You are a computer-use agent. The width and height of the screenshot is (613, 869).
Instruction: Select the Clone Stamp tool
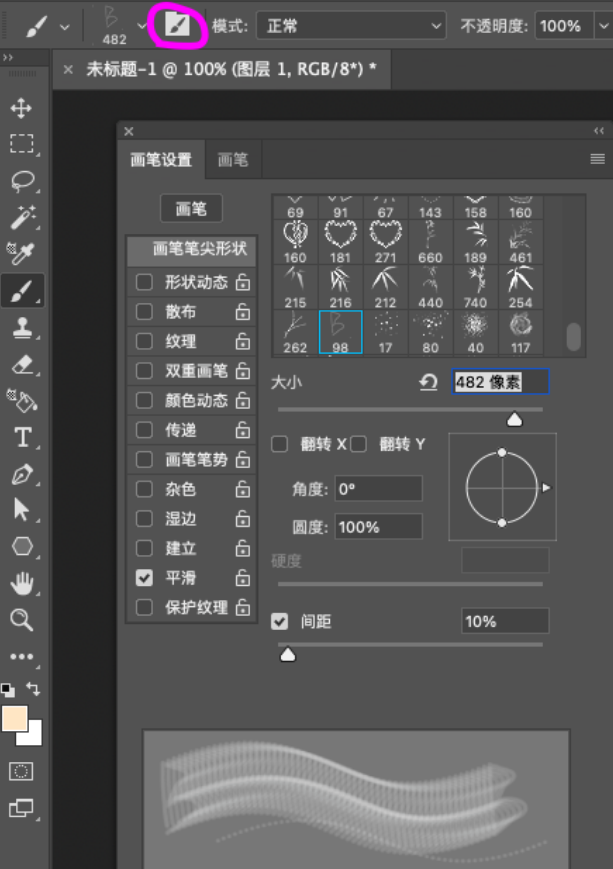point(22,327)
